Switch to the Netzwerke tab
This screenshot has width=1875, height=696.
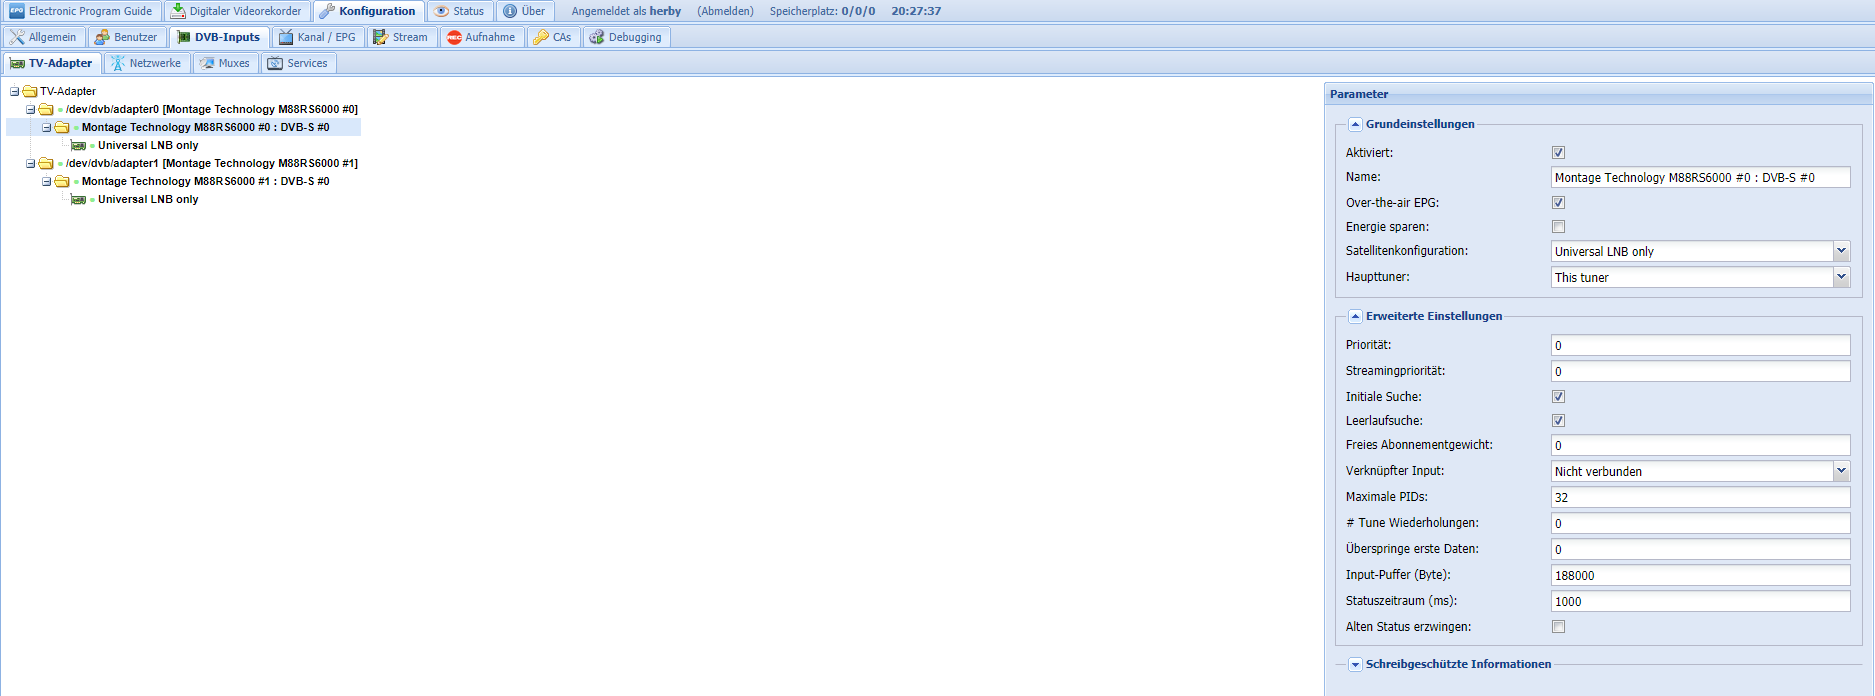(x=146, y=63)
